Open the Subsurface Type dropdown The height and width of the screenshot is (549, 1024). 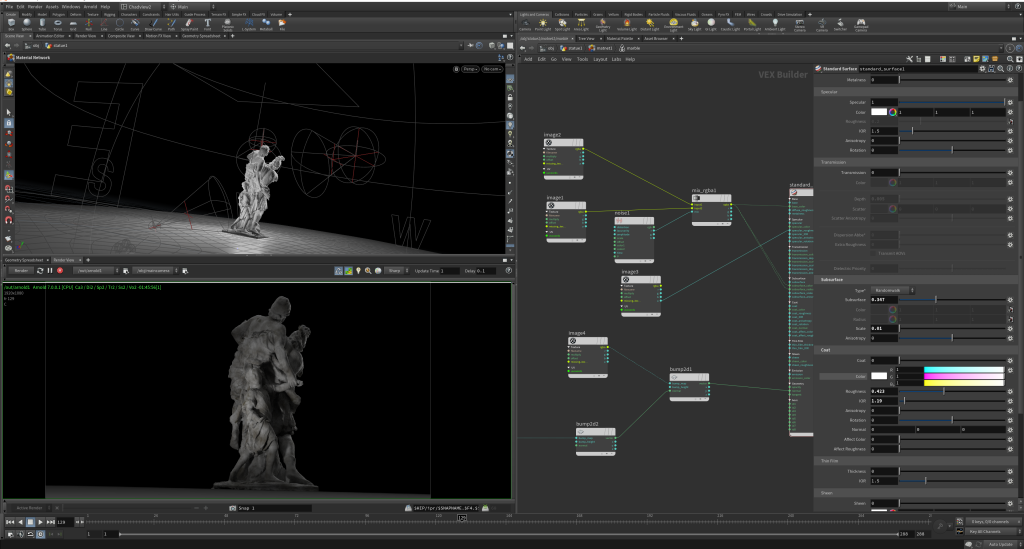(895, 290)
